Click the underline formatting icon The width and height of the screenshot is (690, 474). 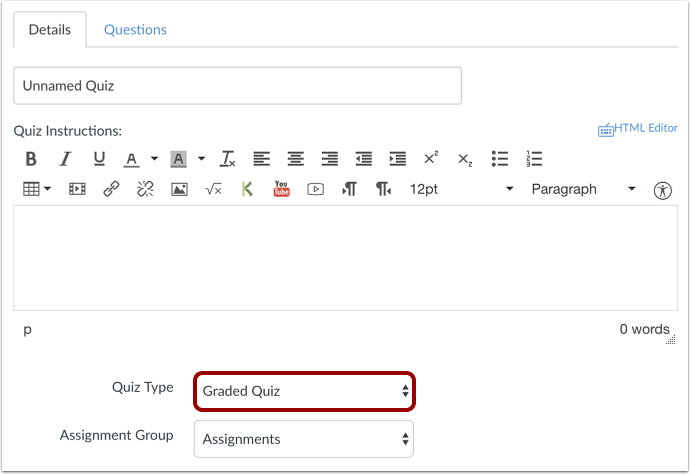click(x=99, y=159)
